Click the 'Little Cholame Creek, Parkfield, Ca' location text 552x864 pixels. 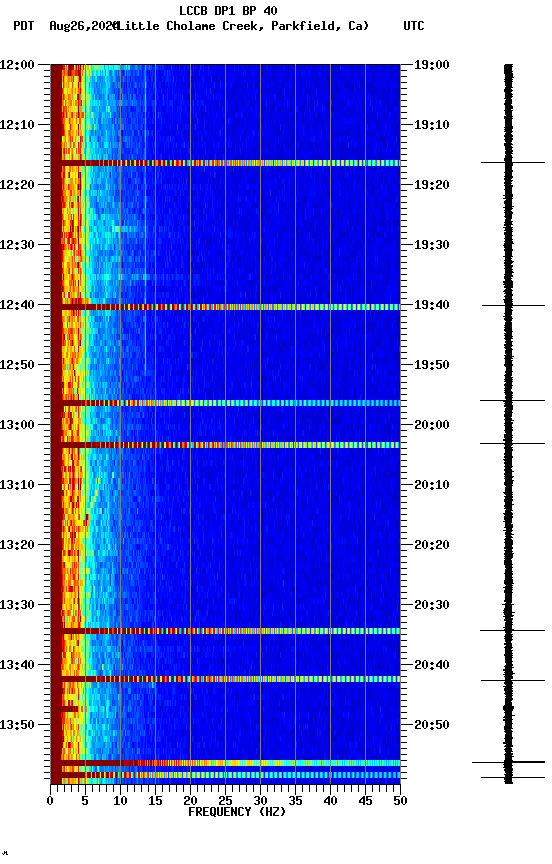pyautogui.click(x=242, y=26)
